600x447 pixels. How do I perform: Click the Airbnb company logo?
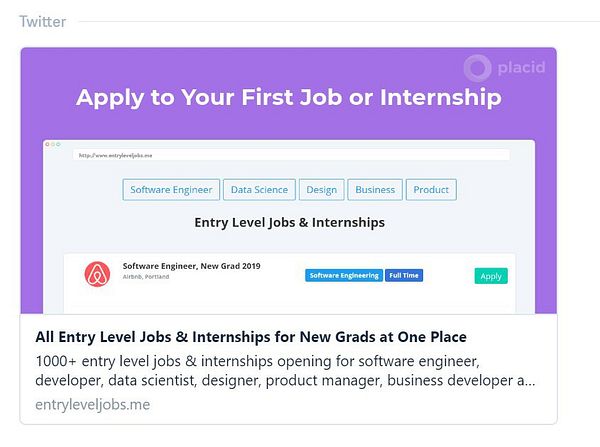pyautogui.click(x=97, y=274)
